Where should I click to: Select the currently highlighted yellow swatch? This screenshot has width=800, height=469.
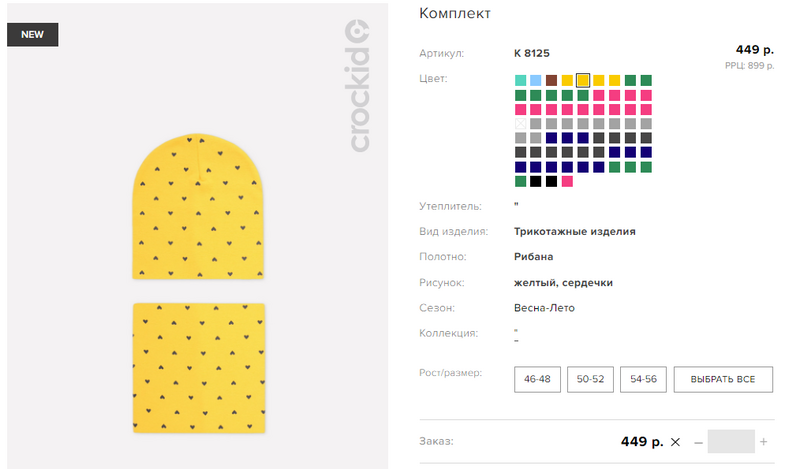[583, 80]
